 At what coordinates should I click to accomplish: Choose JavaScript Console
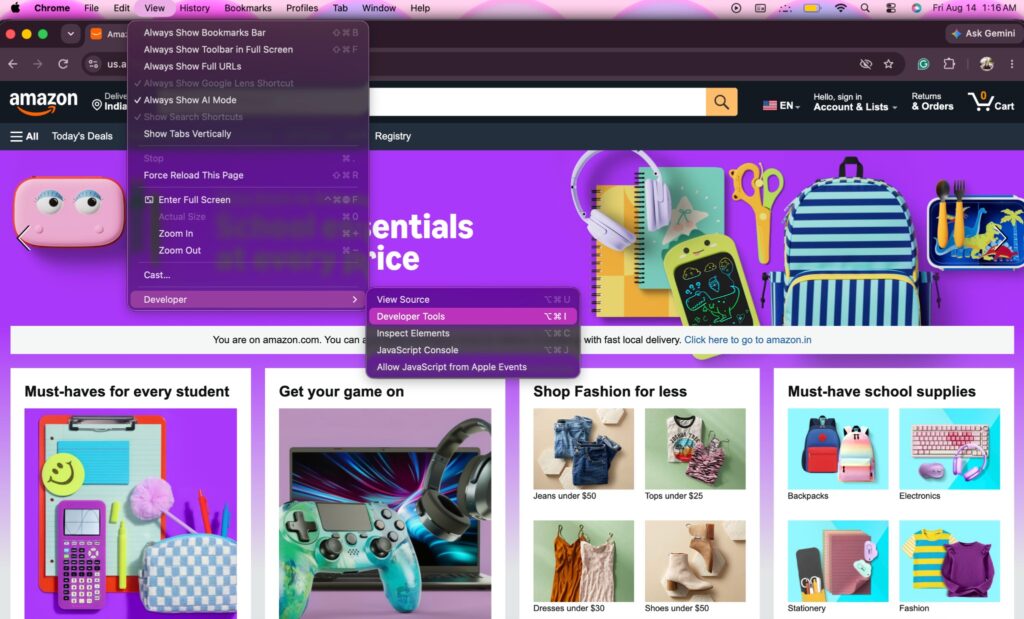click(472, 350)
